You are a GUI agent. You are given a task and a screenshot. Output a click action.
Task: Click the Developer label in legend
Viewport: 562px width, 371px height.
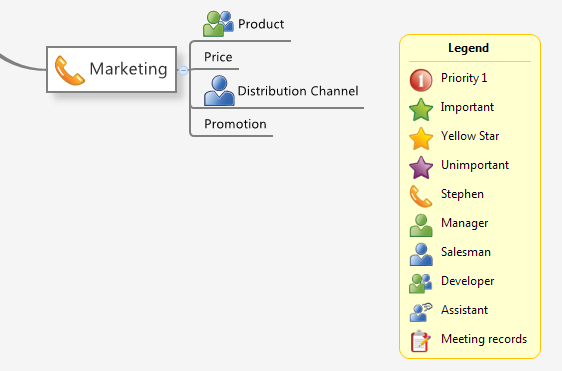467,281
